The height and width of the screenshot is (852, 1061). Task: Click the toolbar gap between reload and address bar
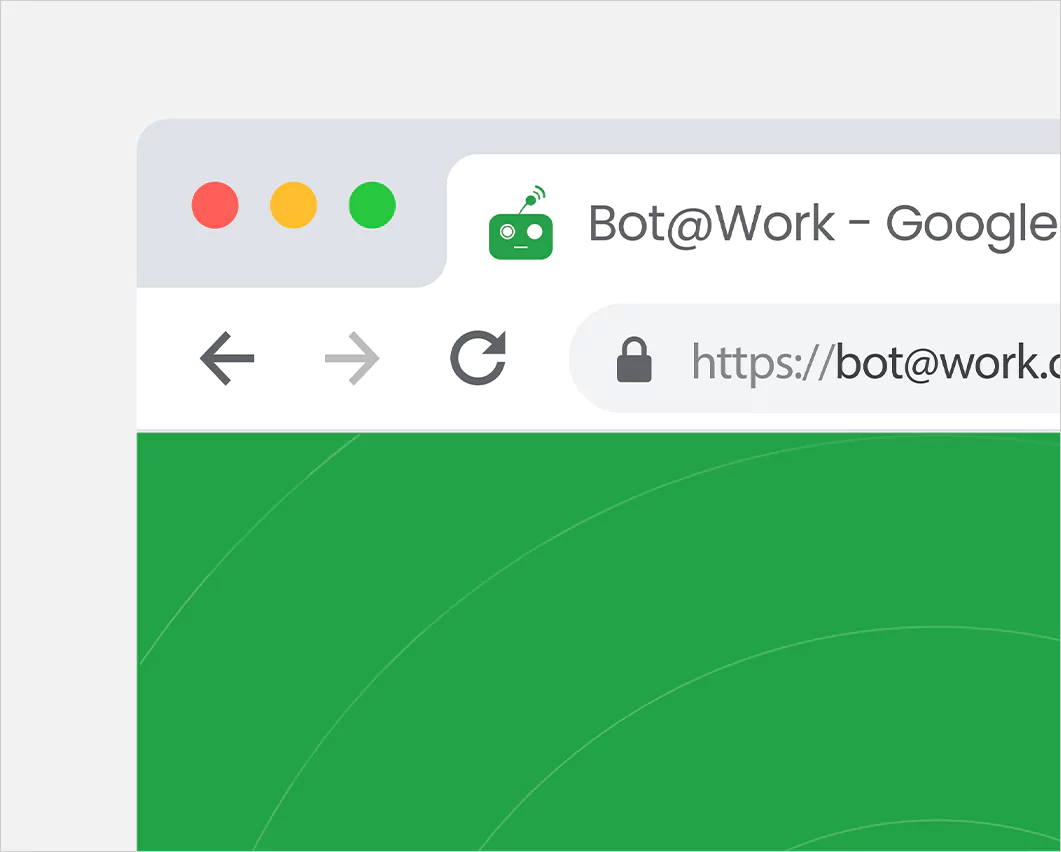pos(538,359)
